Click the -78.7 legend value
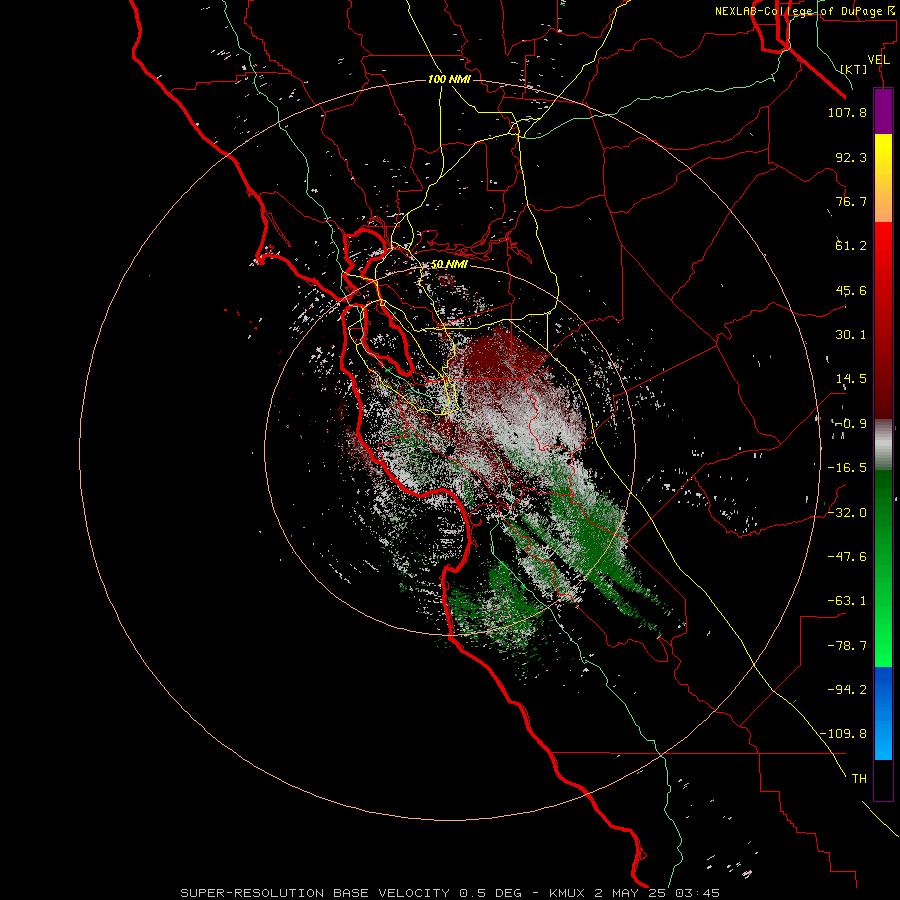The image size is (900, 900). (847, 646)
